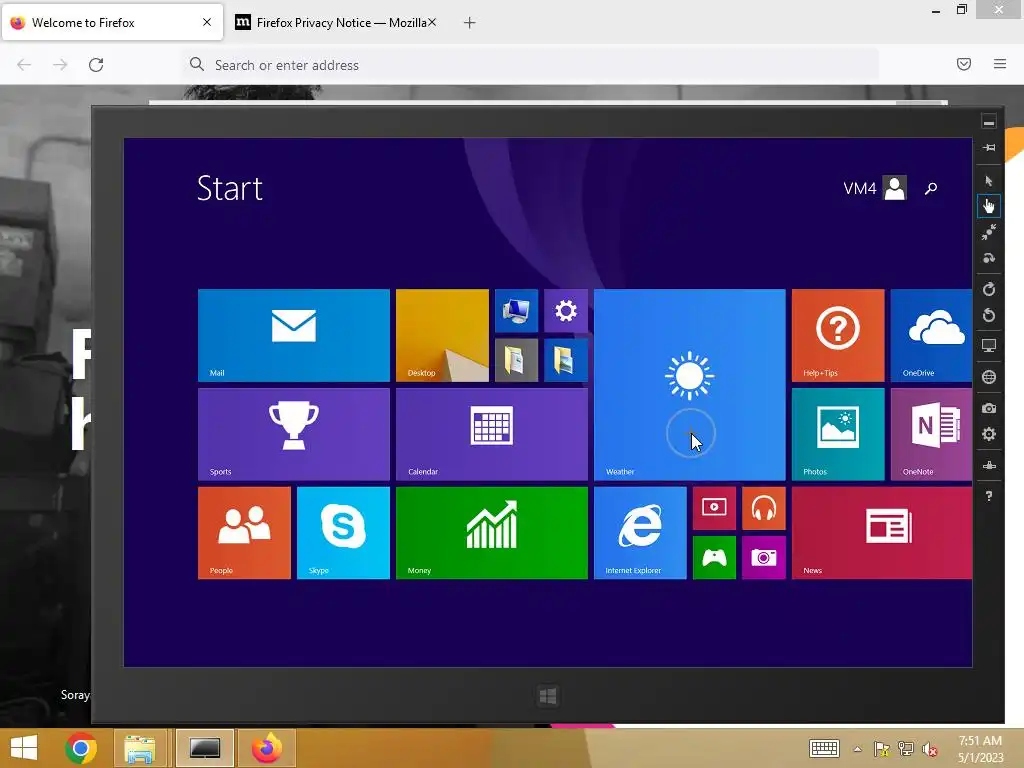Close the Firefox Privacy Notice tab

click(432, 22)
